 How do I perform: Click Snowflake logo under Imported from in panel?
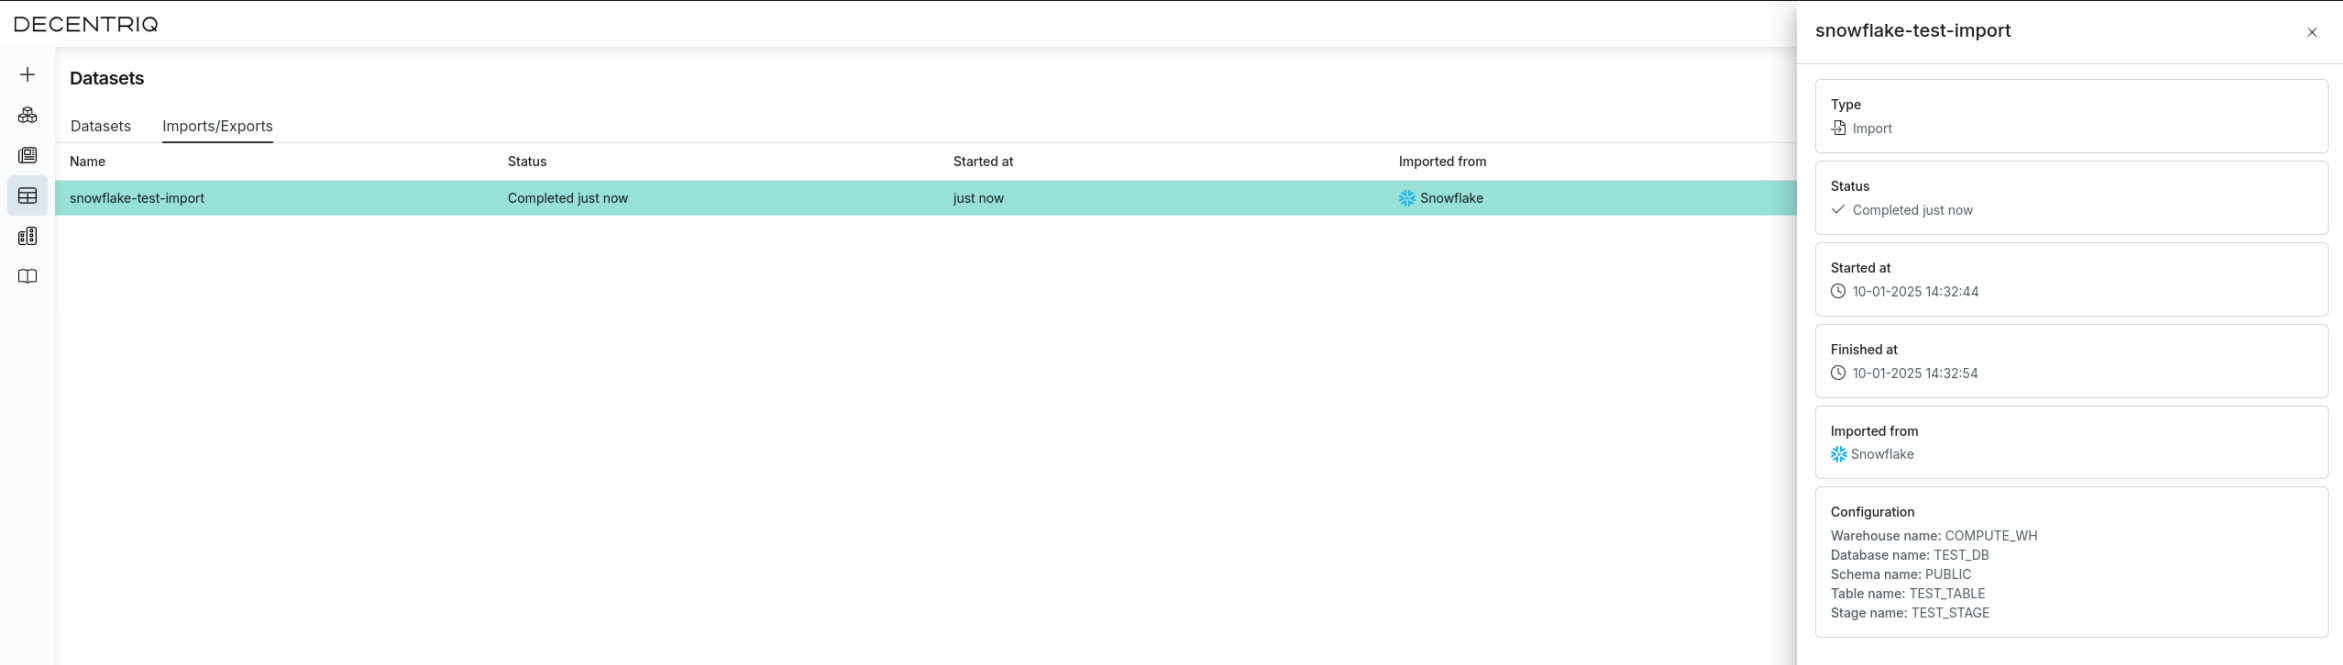[1838, 454]
